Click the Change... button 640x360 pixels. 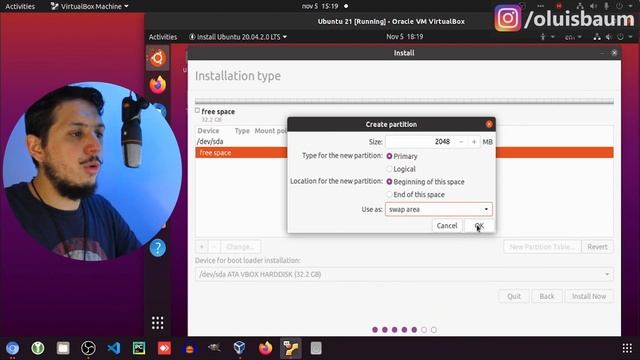click(240, 247)
